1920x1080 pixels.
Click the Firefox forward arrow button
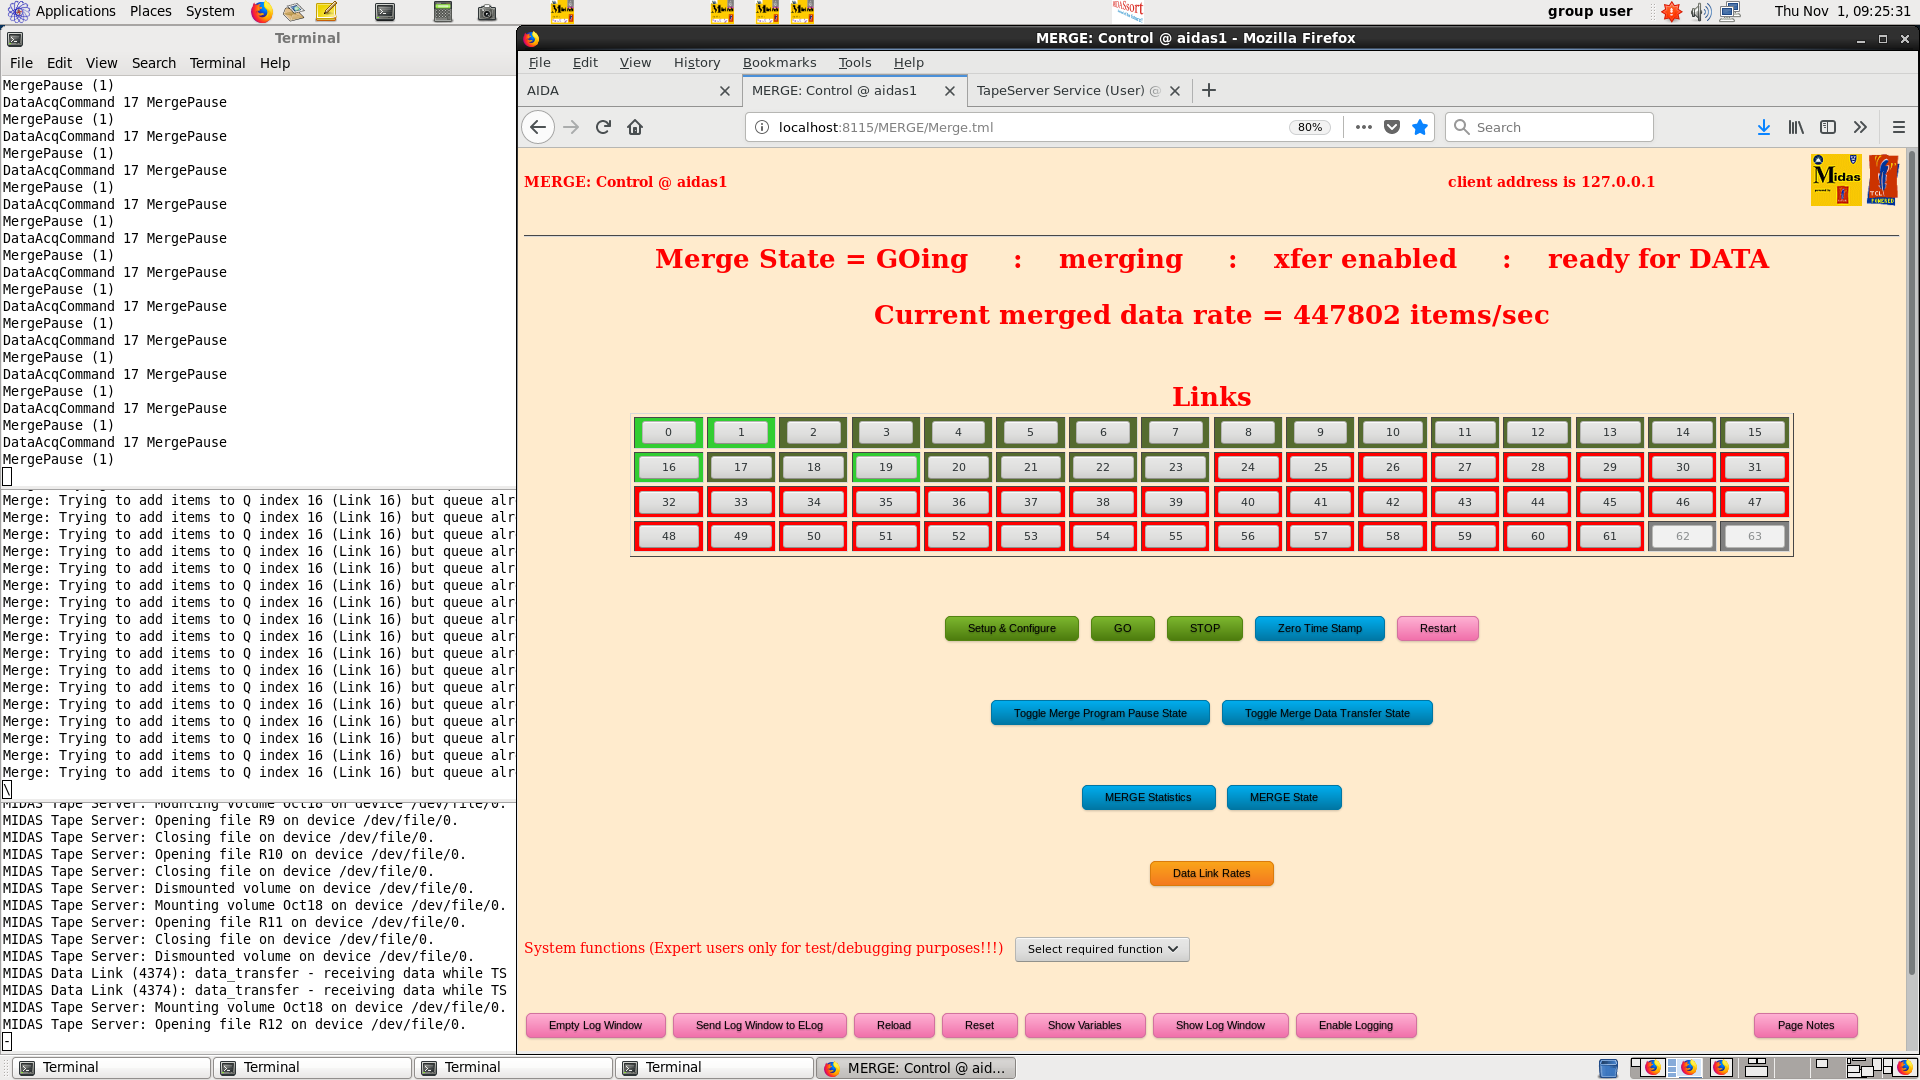571,127
